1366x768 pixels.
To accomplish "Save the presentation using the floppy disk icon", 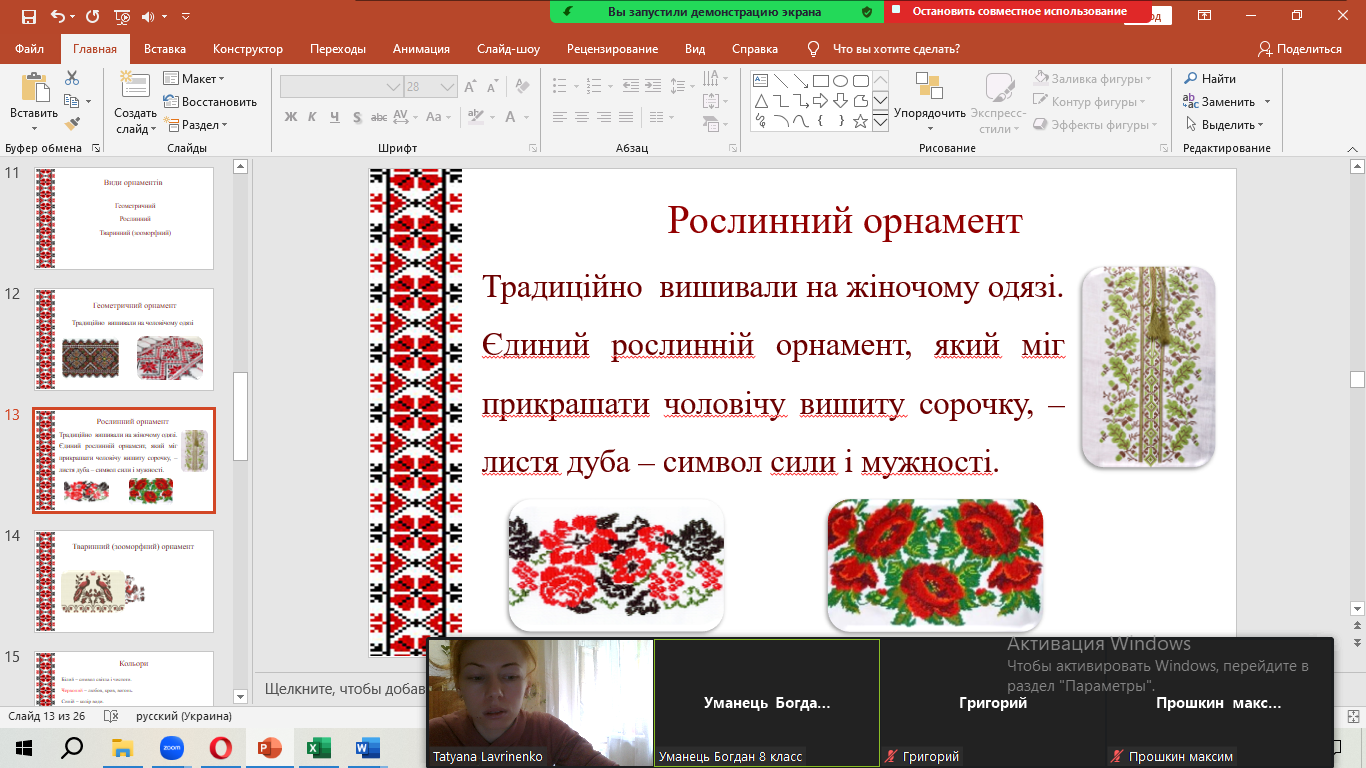I will tap(28, 16).
